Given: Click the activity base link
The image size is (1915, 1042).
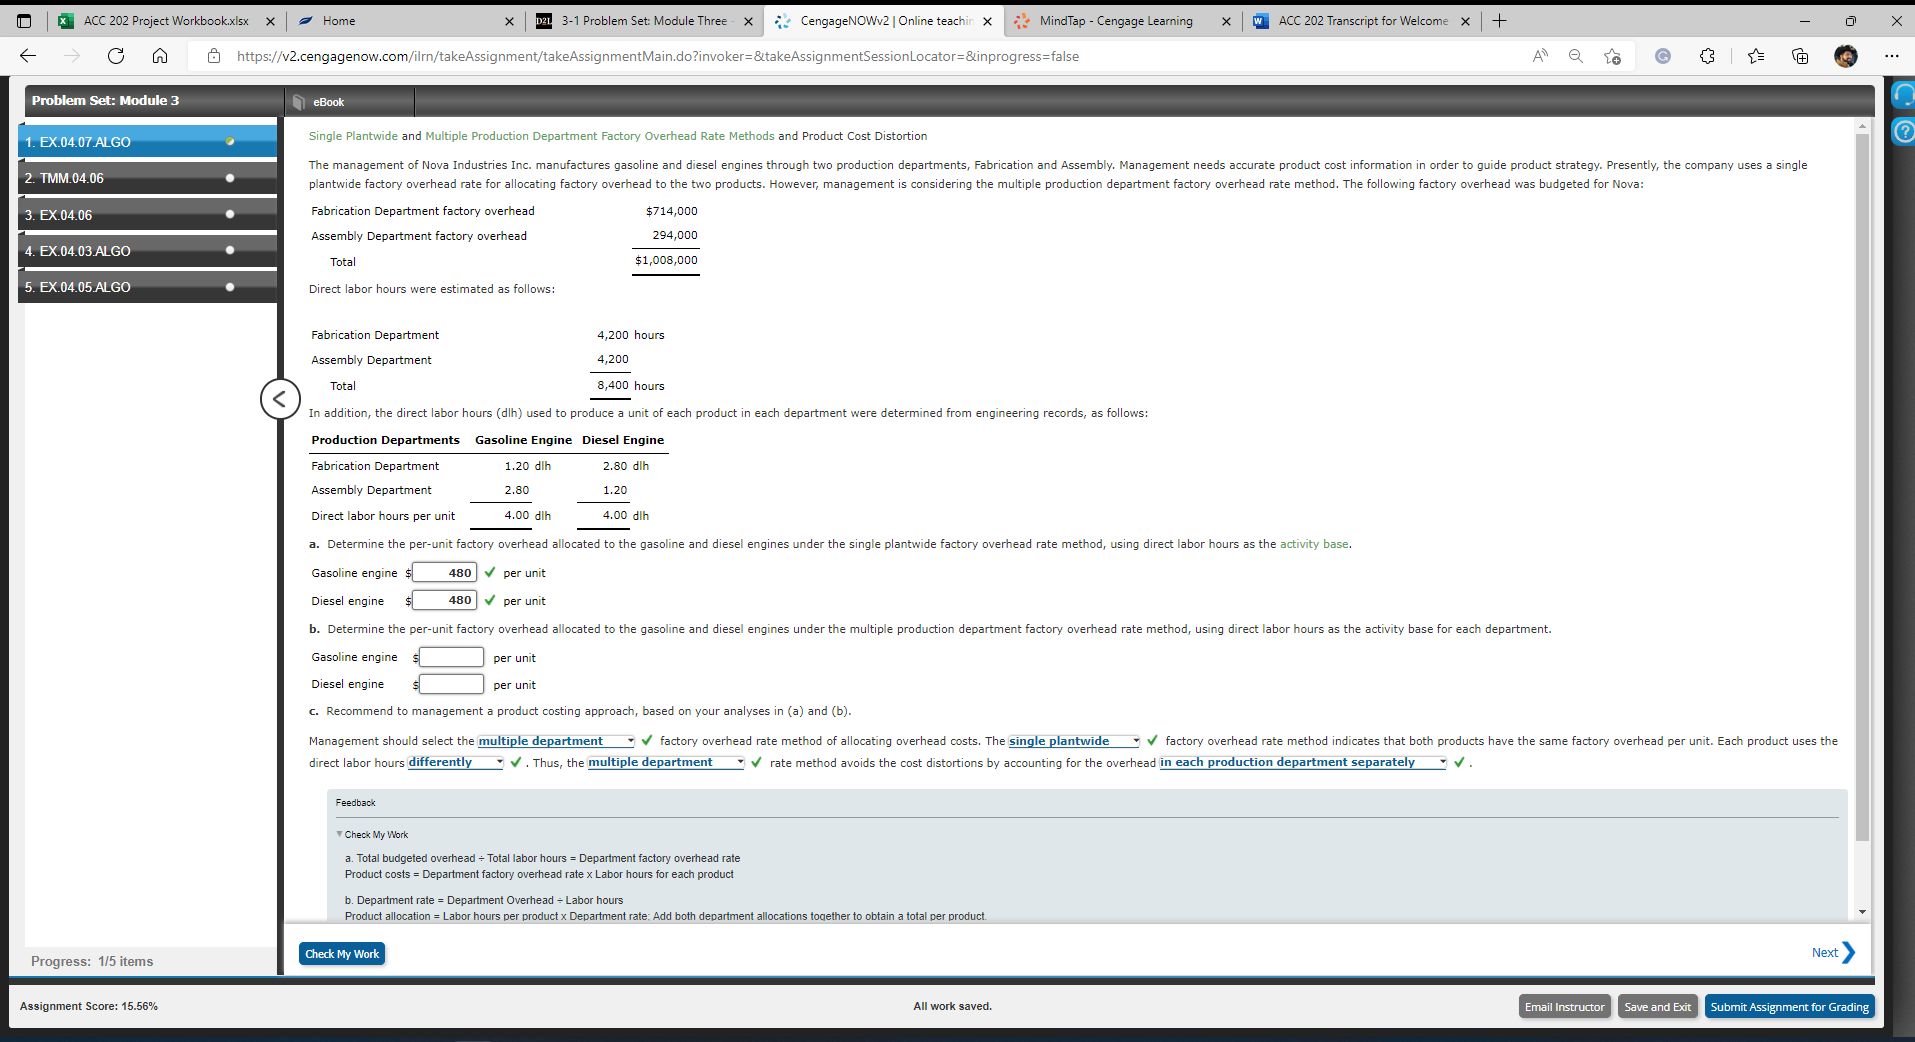Looking at the screenshot, I should [1314, 544].
